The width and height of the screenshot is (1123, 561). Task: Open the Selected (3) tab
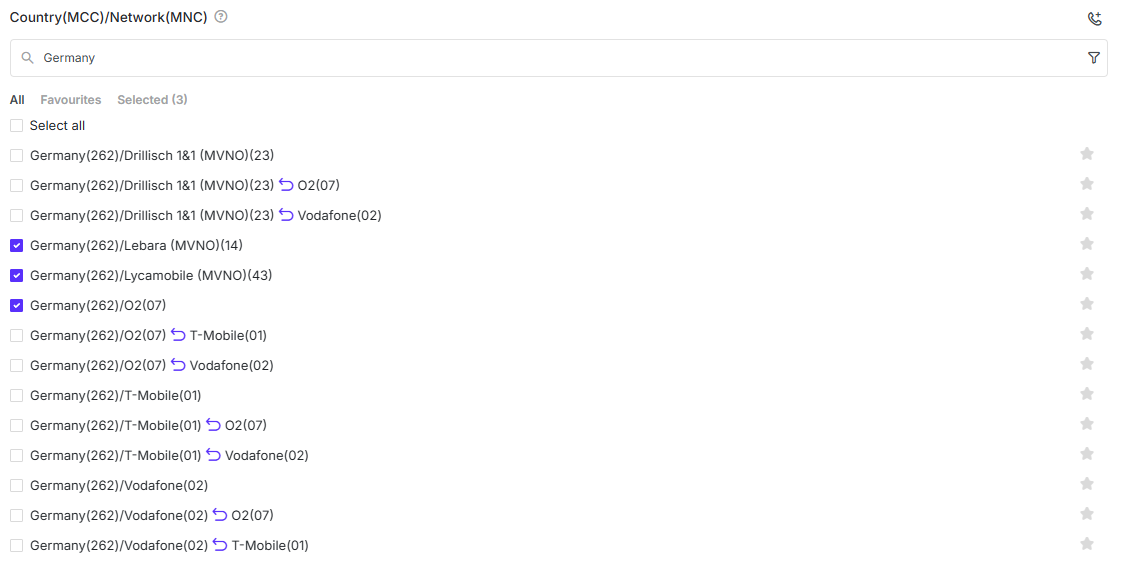[x=152, y=100]
